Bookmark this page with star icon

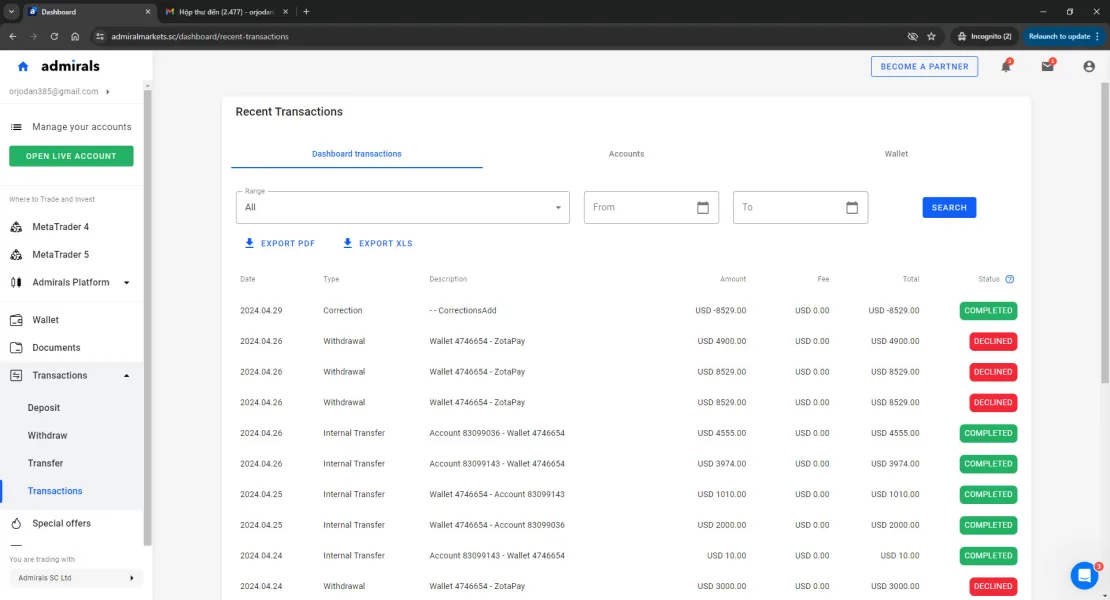click(932, 36)
